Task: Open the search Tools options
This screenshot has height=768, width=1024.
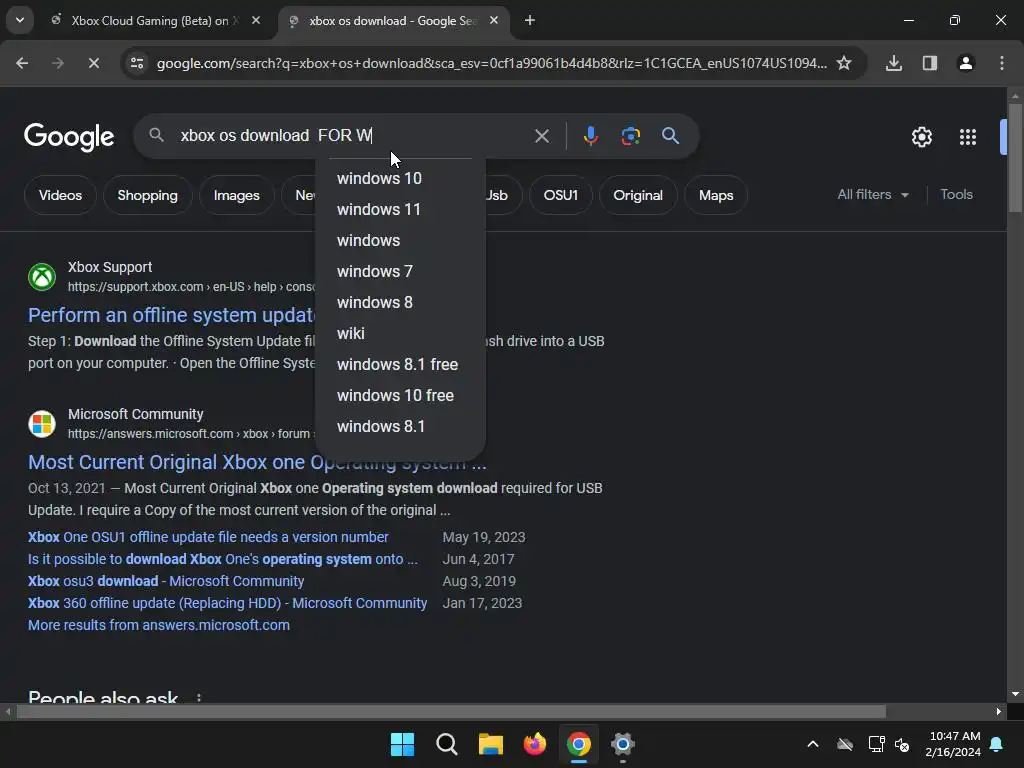Action: (956, 195)
